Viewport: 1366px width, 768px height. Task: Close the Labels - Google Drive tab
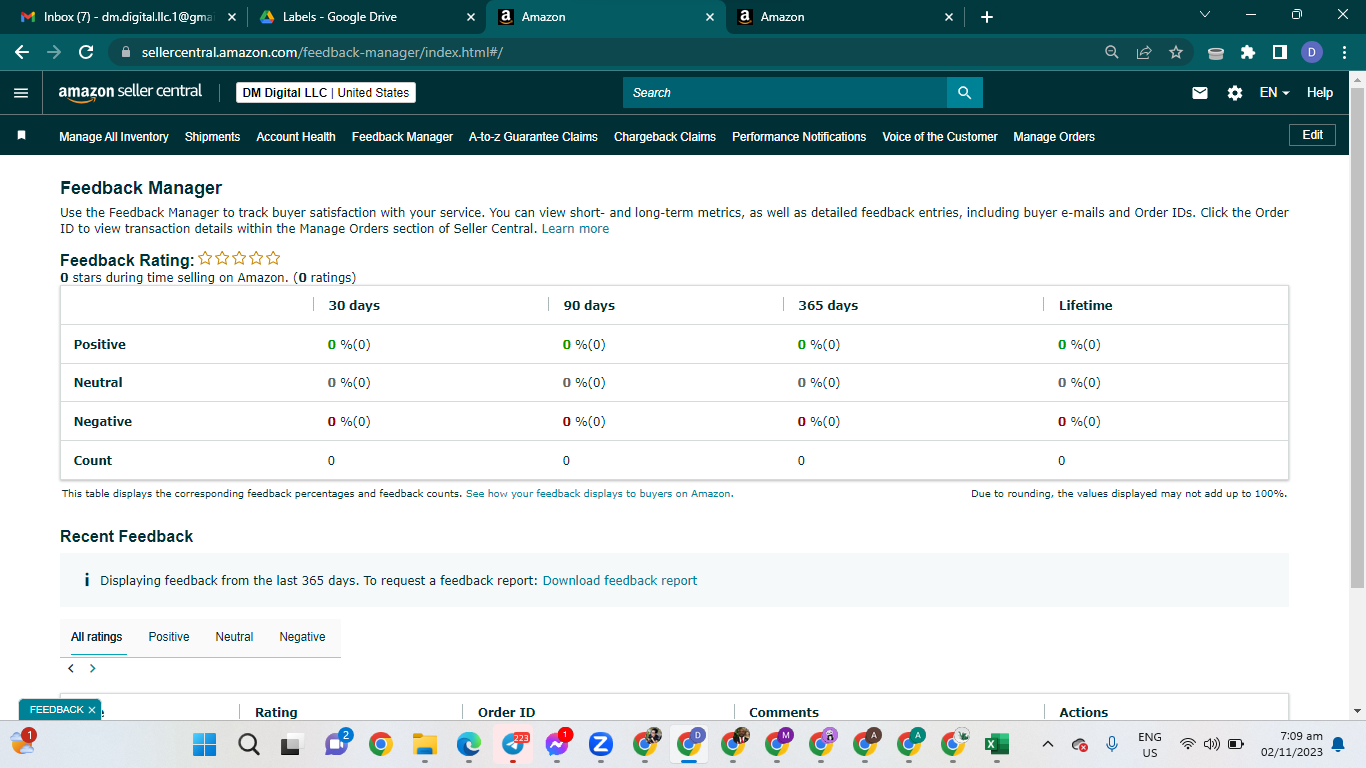[469, 17]
